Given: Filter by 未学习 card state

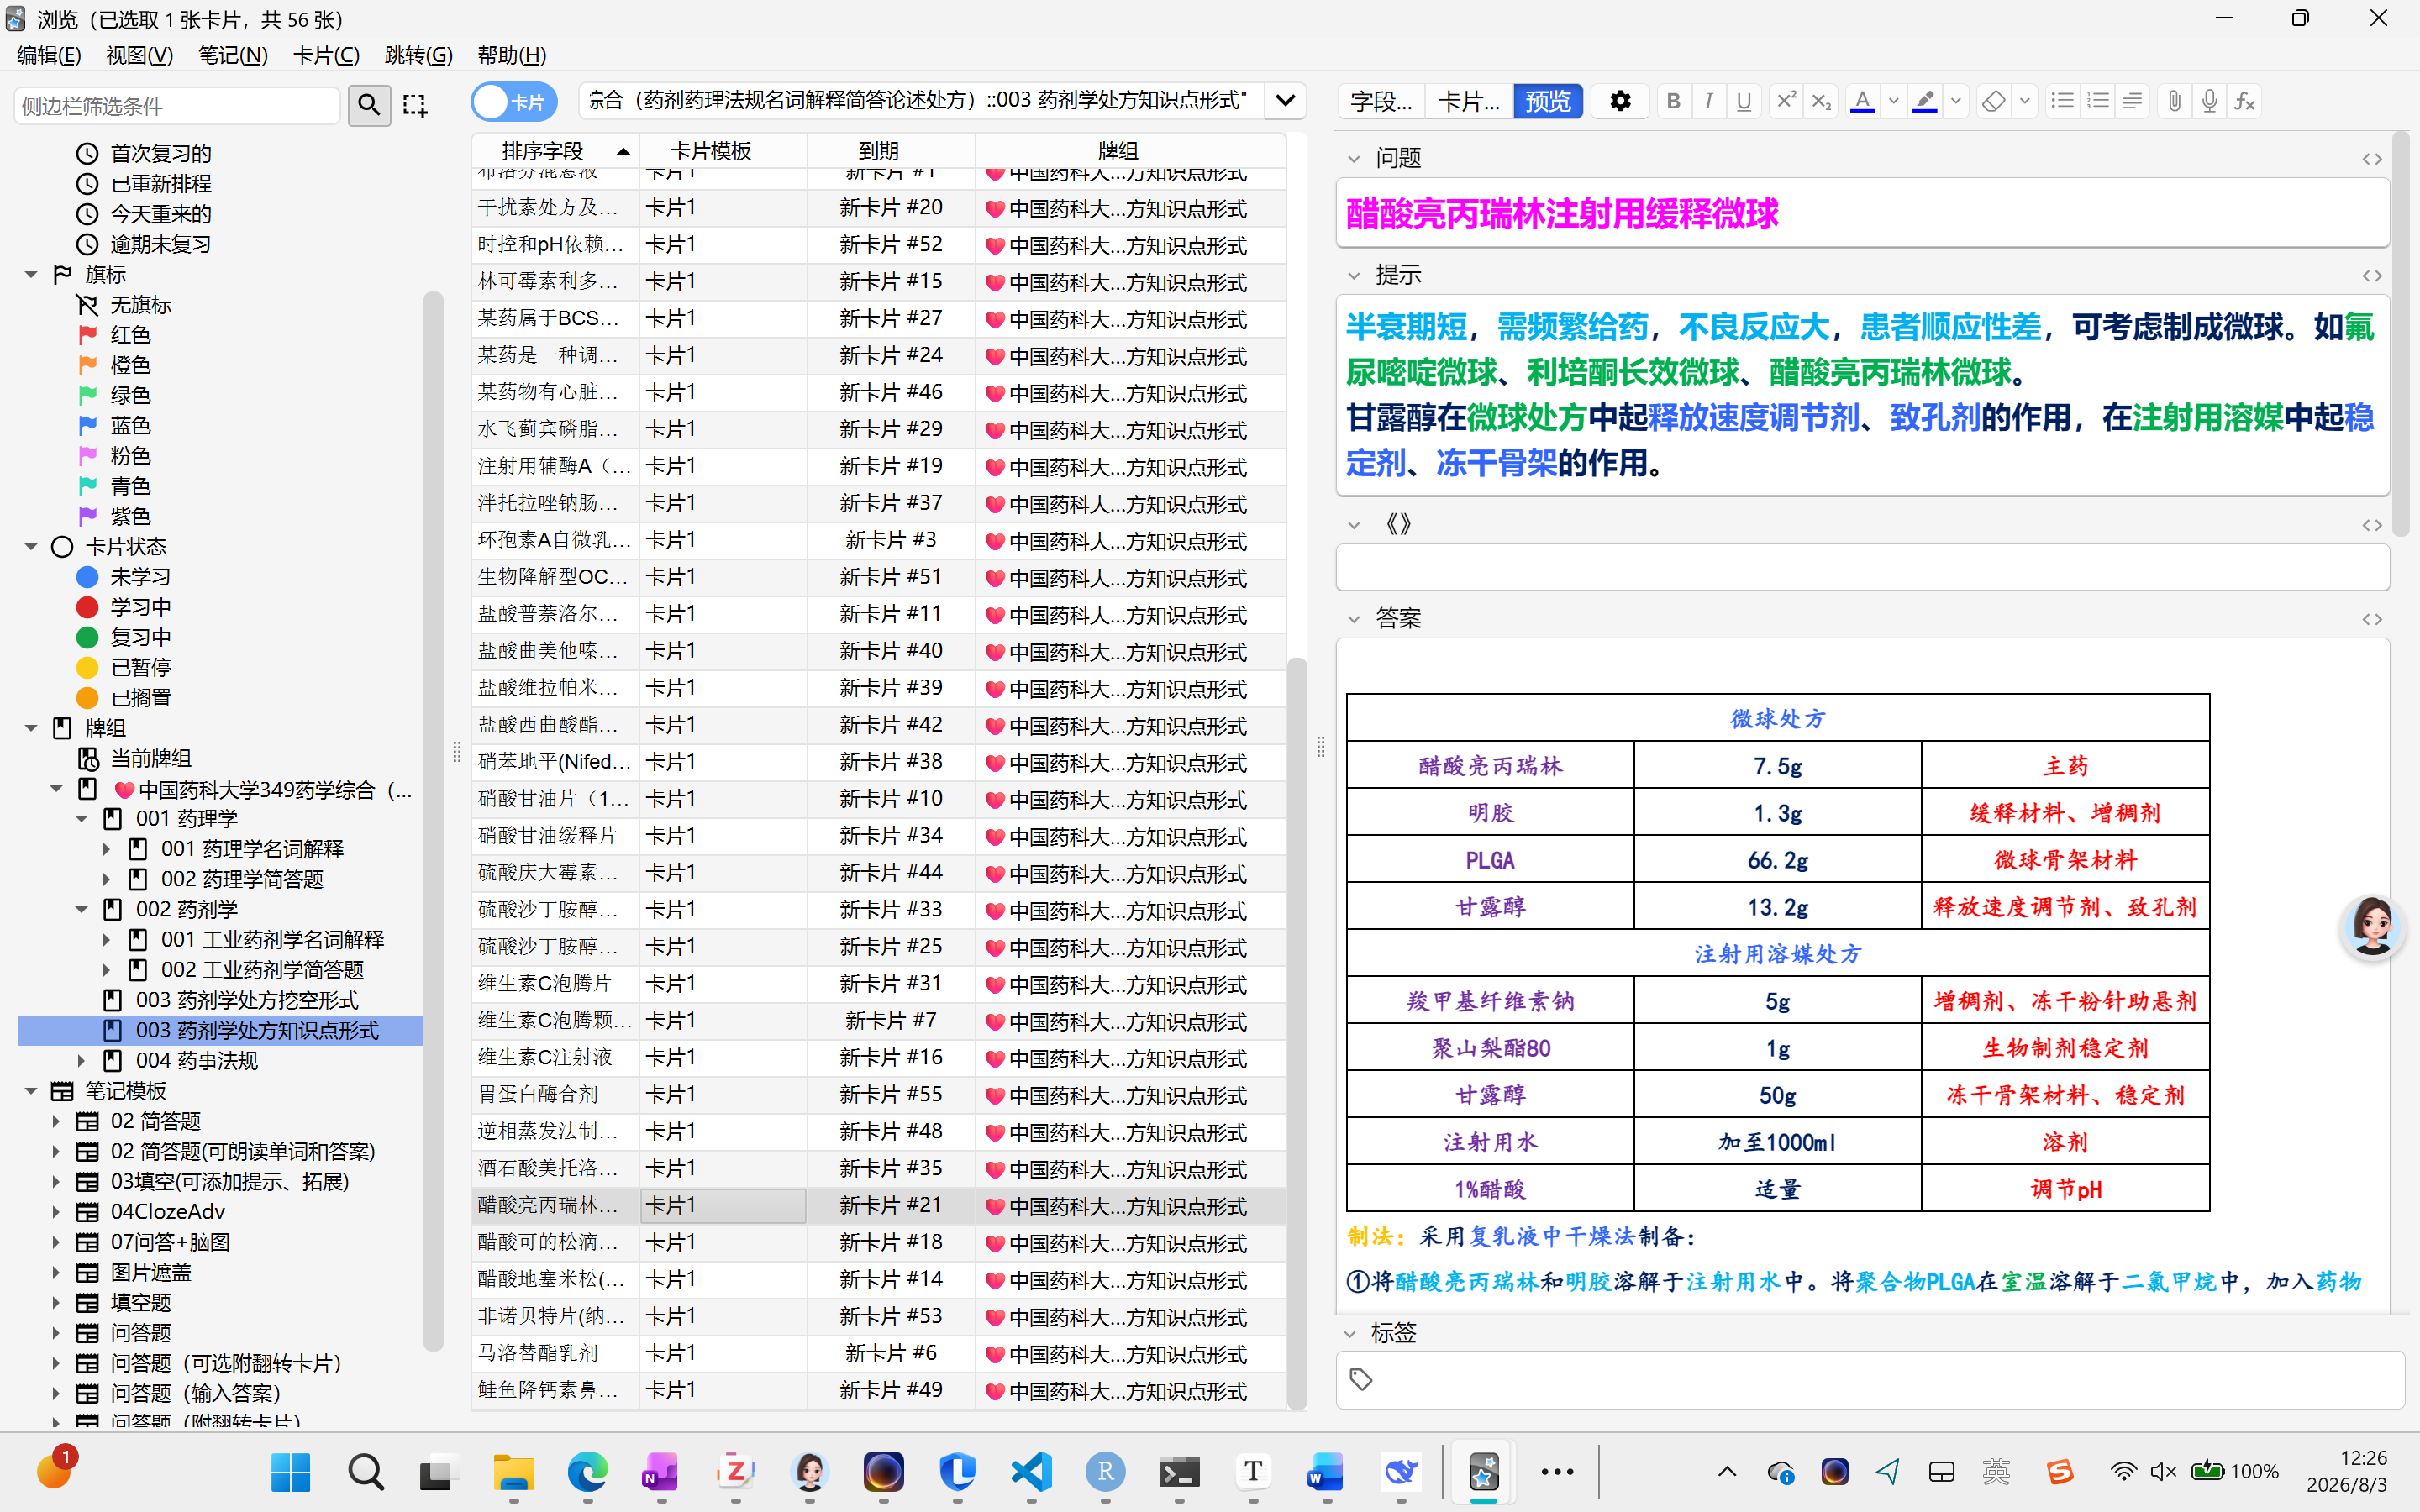Looking at the screenshot, I should 140,577.
